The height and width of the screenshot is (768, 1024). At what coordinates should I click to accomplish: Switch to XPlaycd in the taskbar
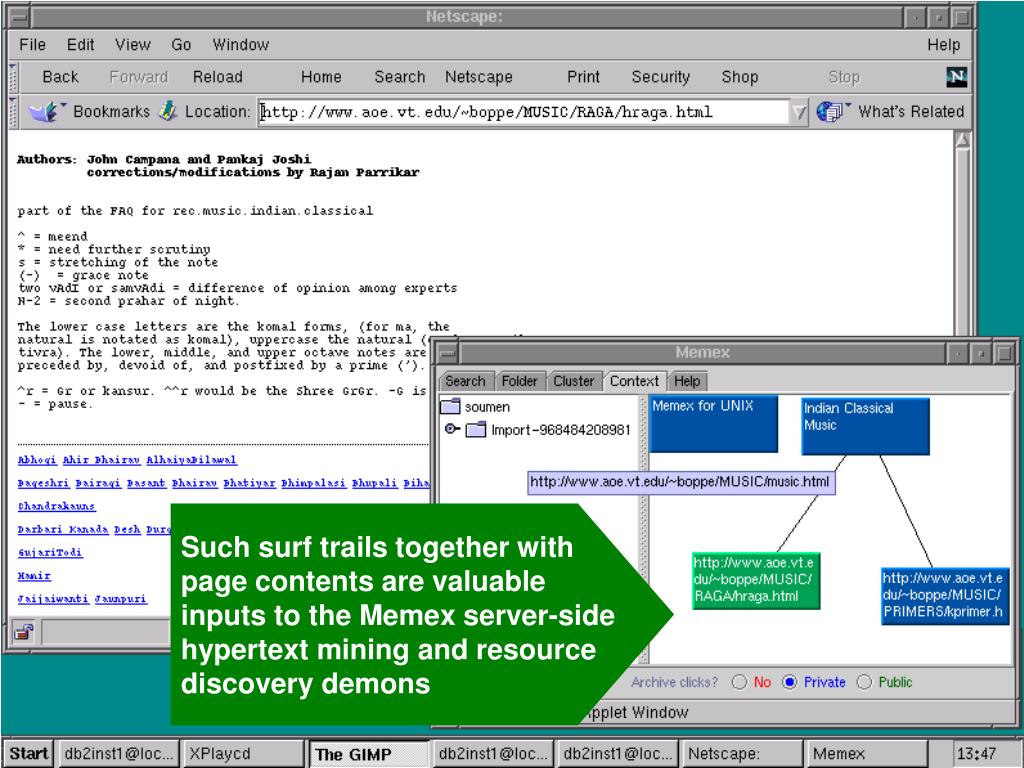pyautogui.click(x=244, y=754)
